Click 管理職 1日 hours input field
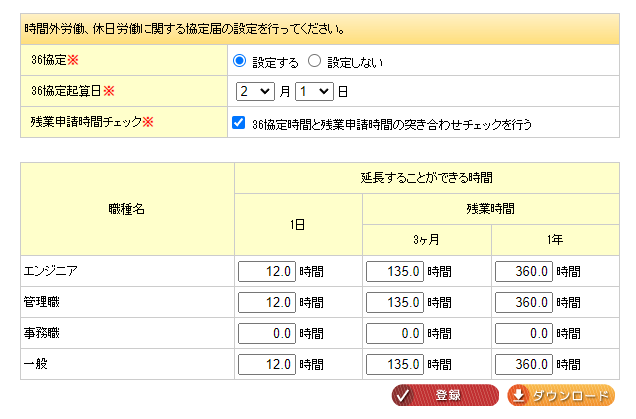This screenshot has width=636, height=419. click(267, 301)
